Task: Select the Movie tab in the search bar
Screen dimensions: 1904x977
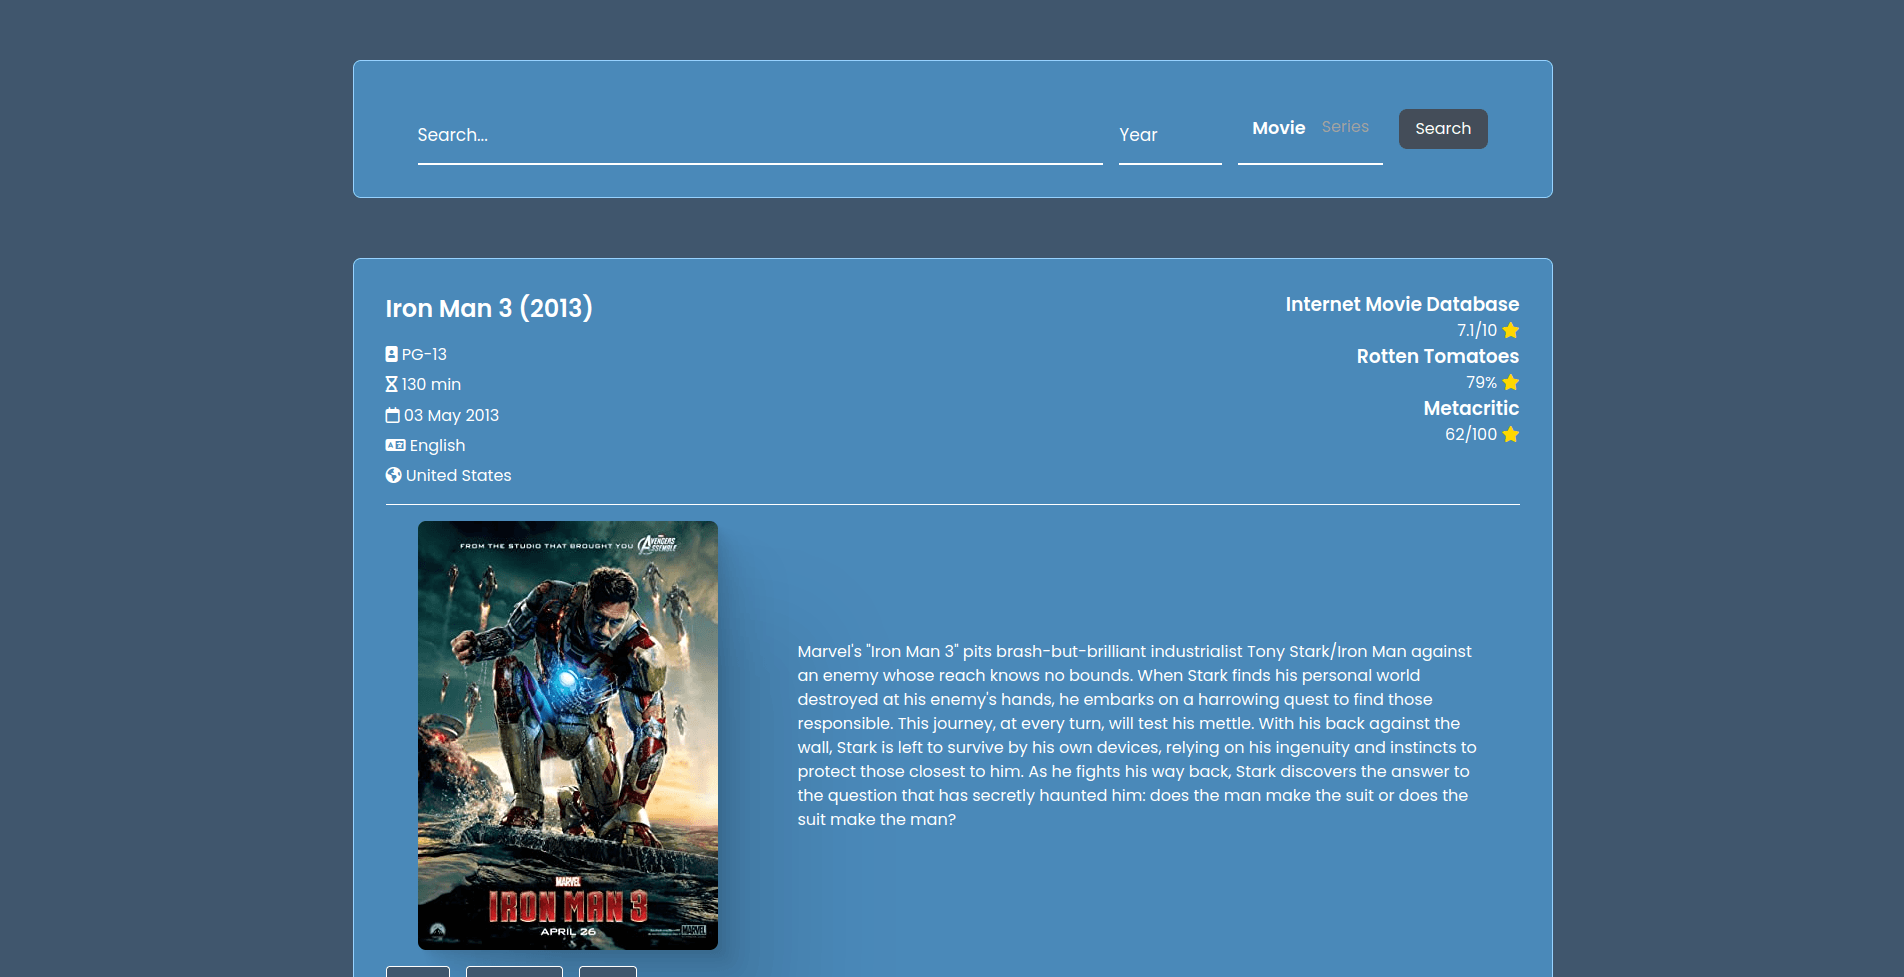Action: click(x=1277, y=127)
